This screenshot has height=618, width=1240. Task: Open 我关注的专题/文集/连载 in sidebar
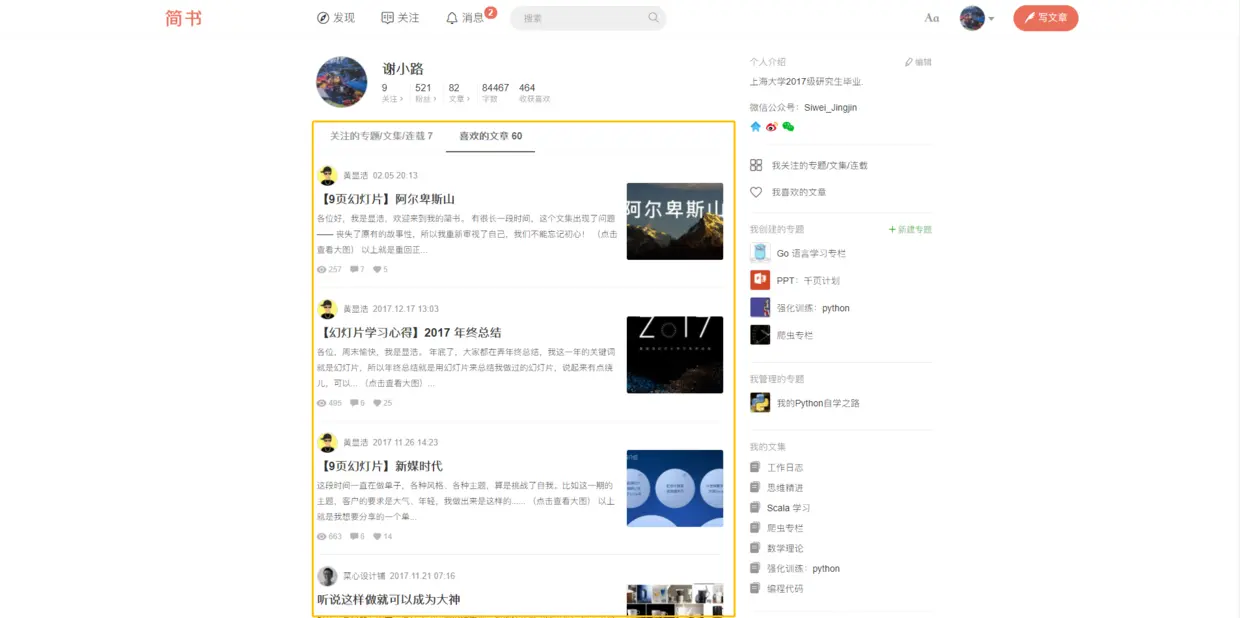click(809, 165)
